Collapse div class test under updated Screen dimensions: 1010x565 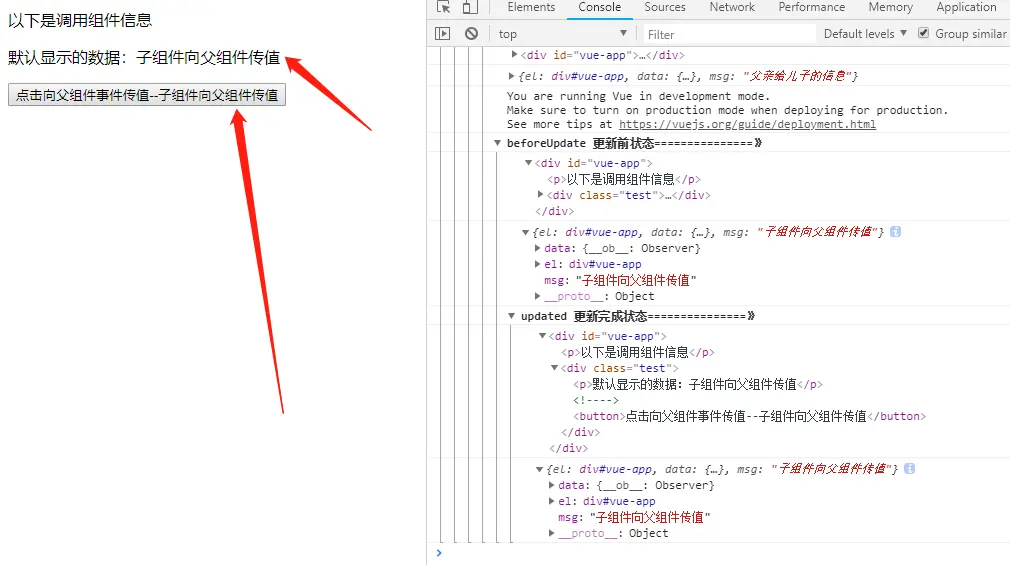tap(554, 368)
